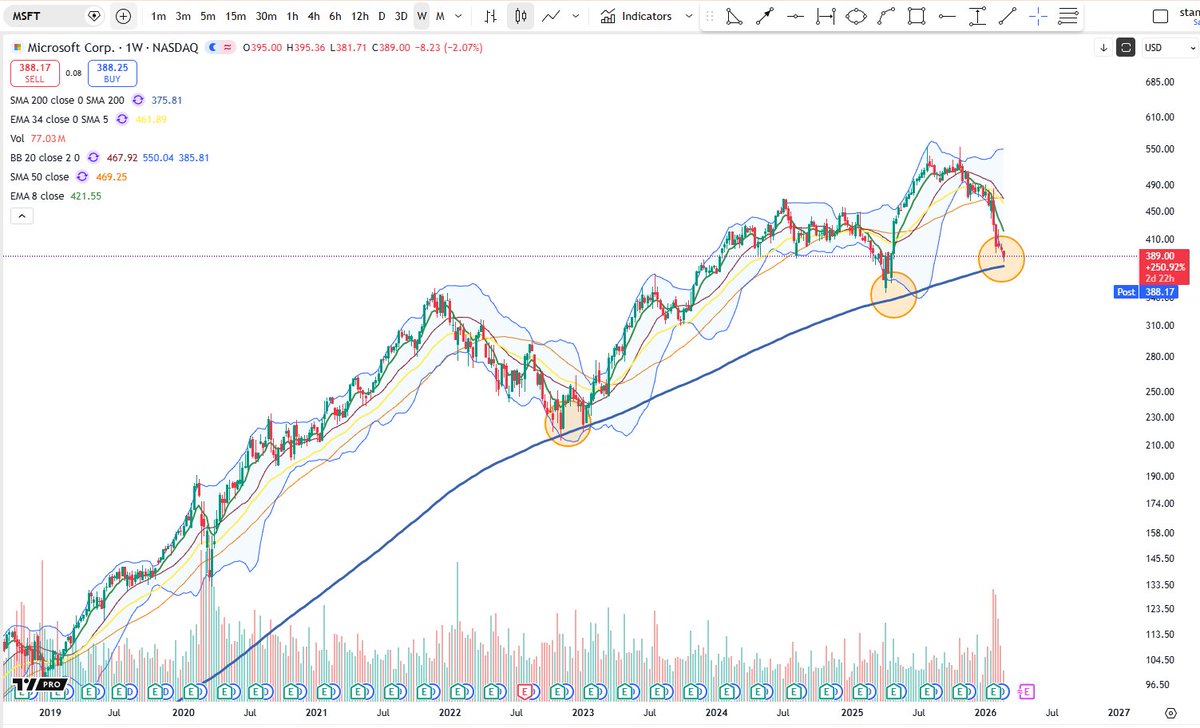
Task: Click the layout square icon at top right
Action: (x=1160, y=16)
